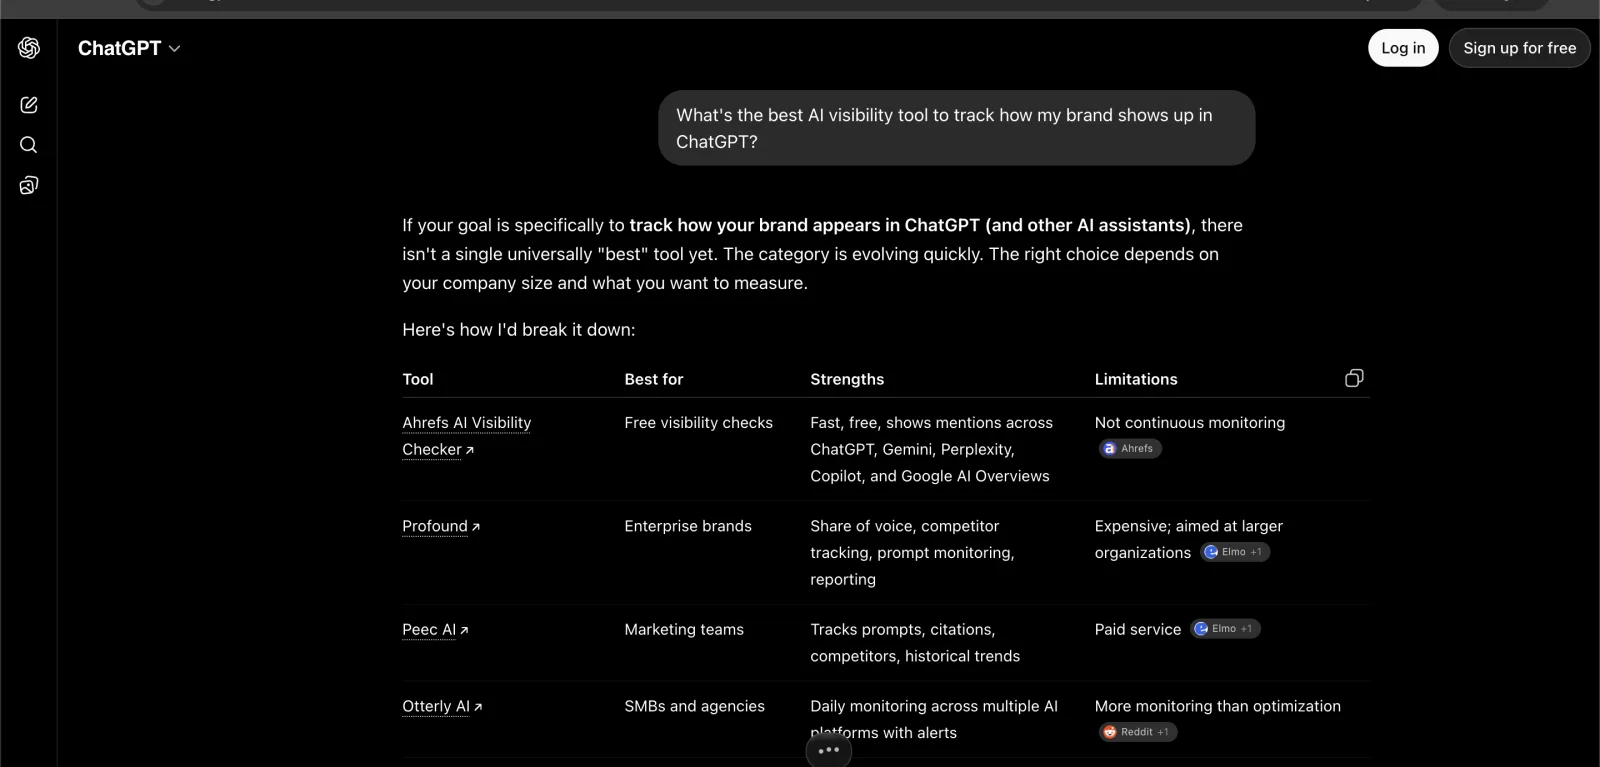Open Ahrefs AI Visibility Checker link
Image resolution: width=1600 pixels, height=767 pixels.
[x=467, y=436]
